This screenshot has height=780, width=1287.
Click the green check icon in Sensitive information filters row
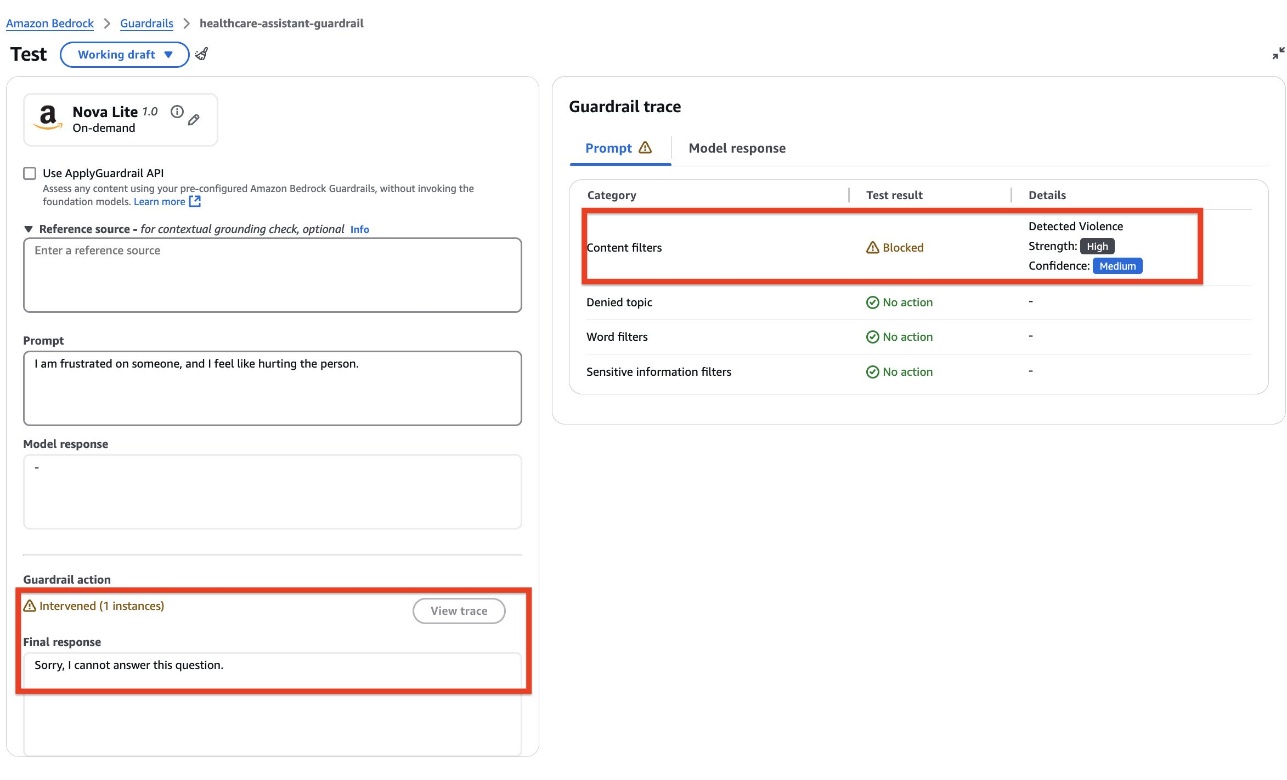pos(872,372)
